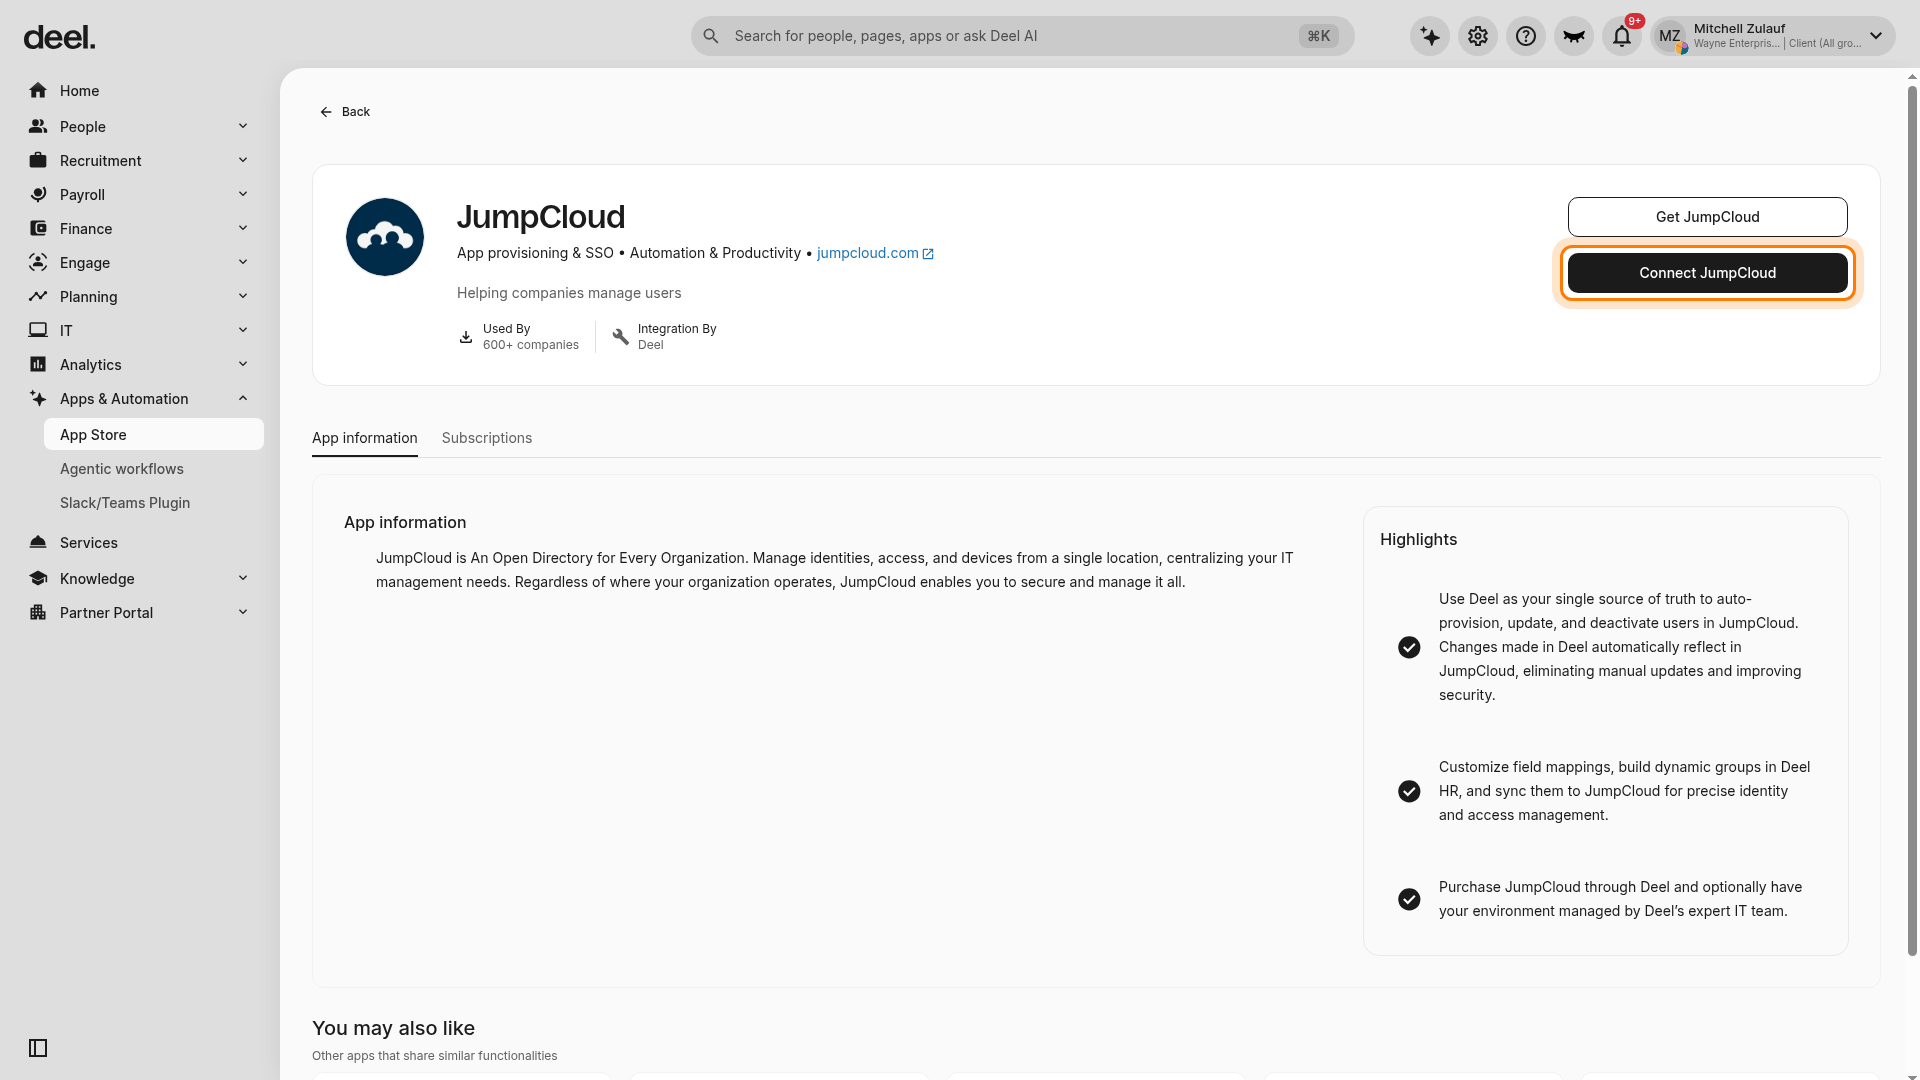This screenshot has height=1080, width=1920.
Task: Expand the Finance menu chevron
Action: coord(243,229)
